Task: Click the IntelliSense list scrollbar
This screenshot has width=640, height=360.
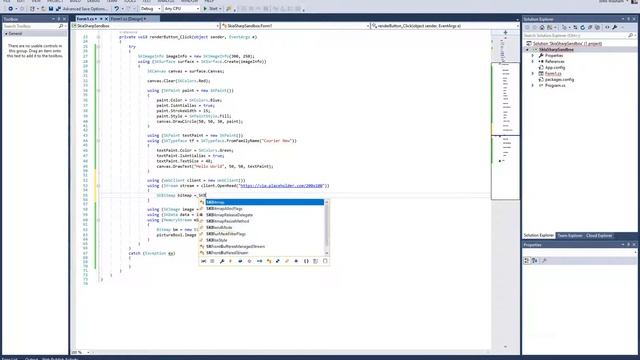Action: pos(326,228)
